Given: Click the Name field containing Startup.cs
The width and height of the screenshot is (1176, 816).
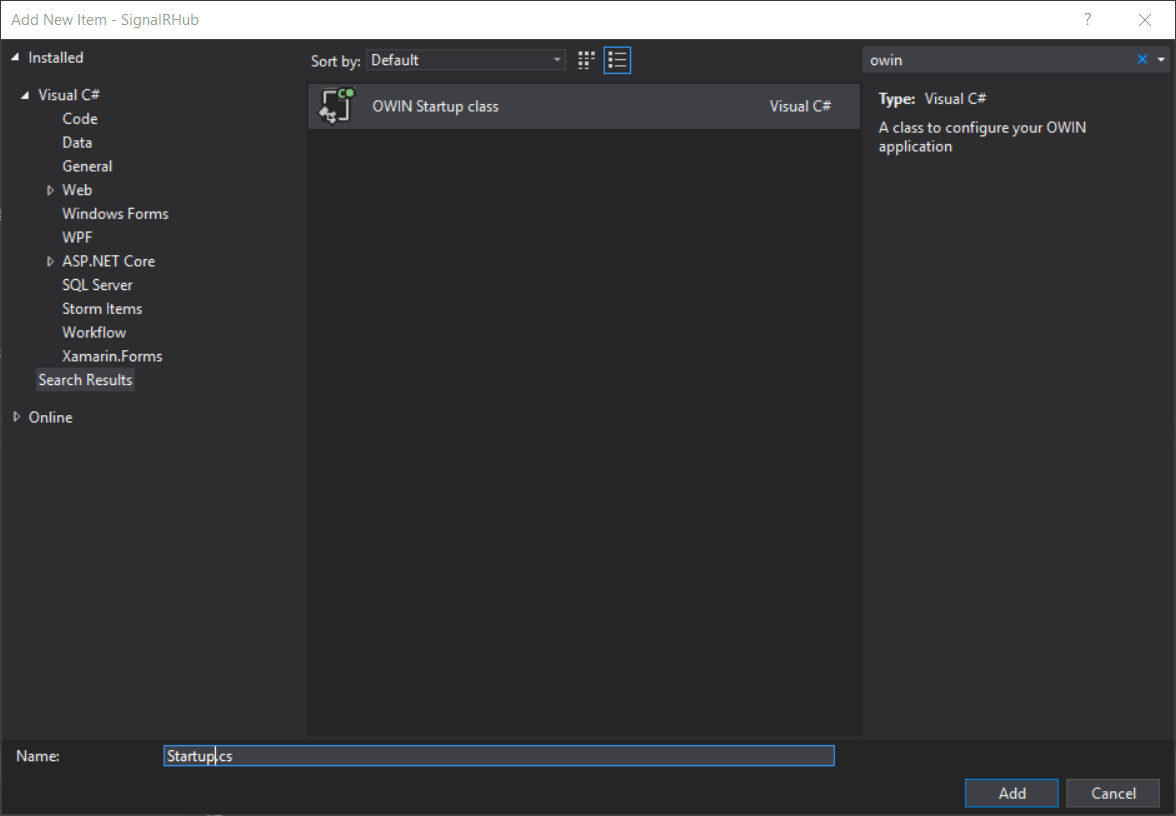Looking at the screenshot, I should [499, 756].
